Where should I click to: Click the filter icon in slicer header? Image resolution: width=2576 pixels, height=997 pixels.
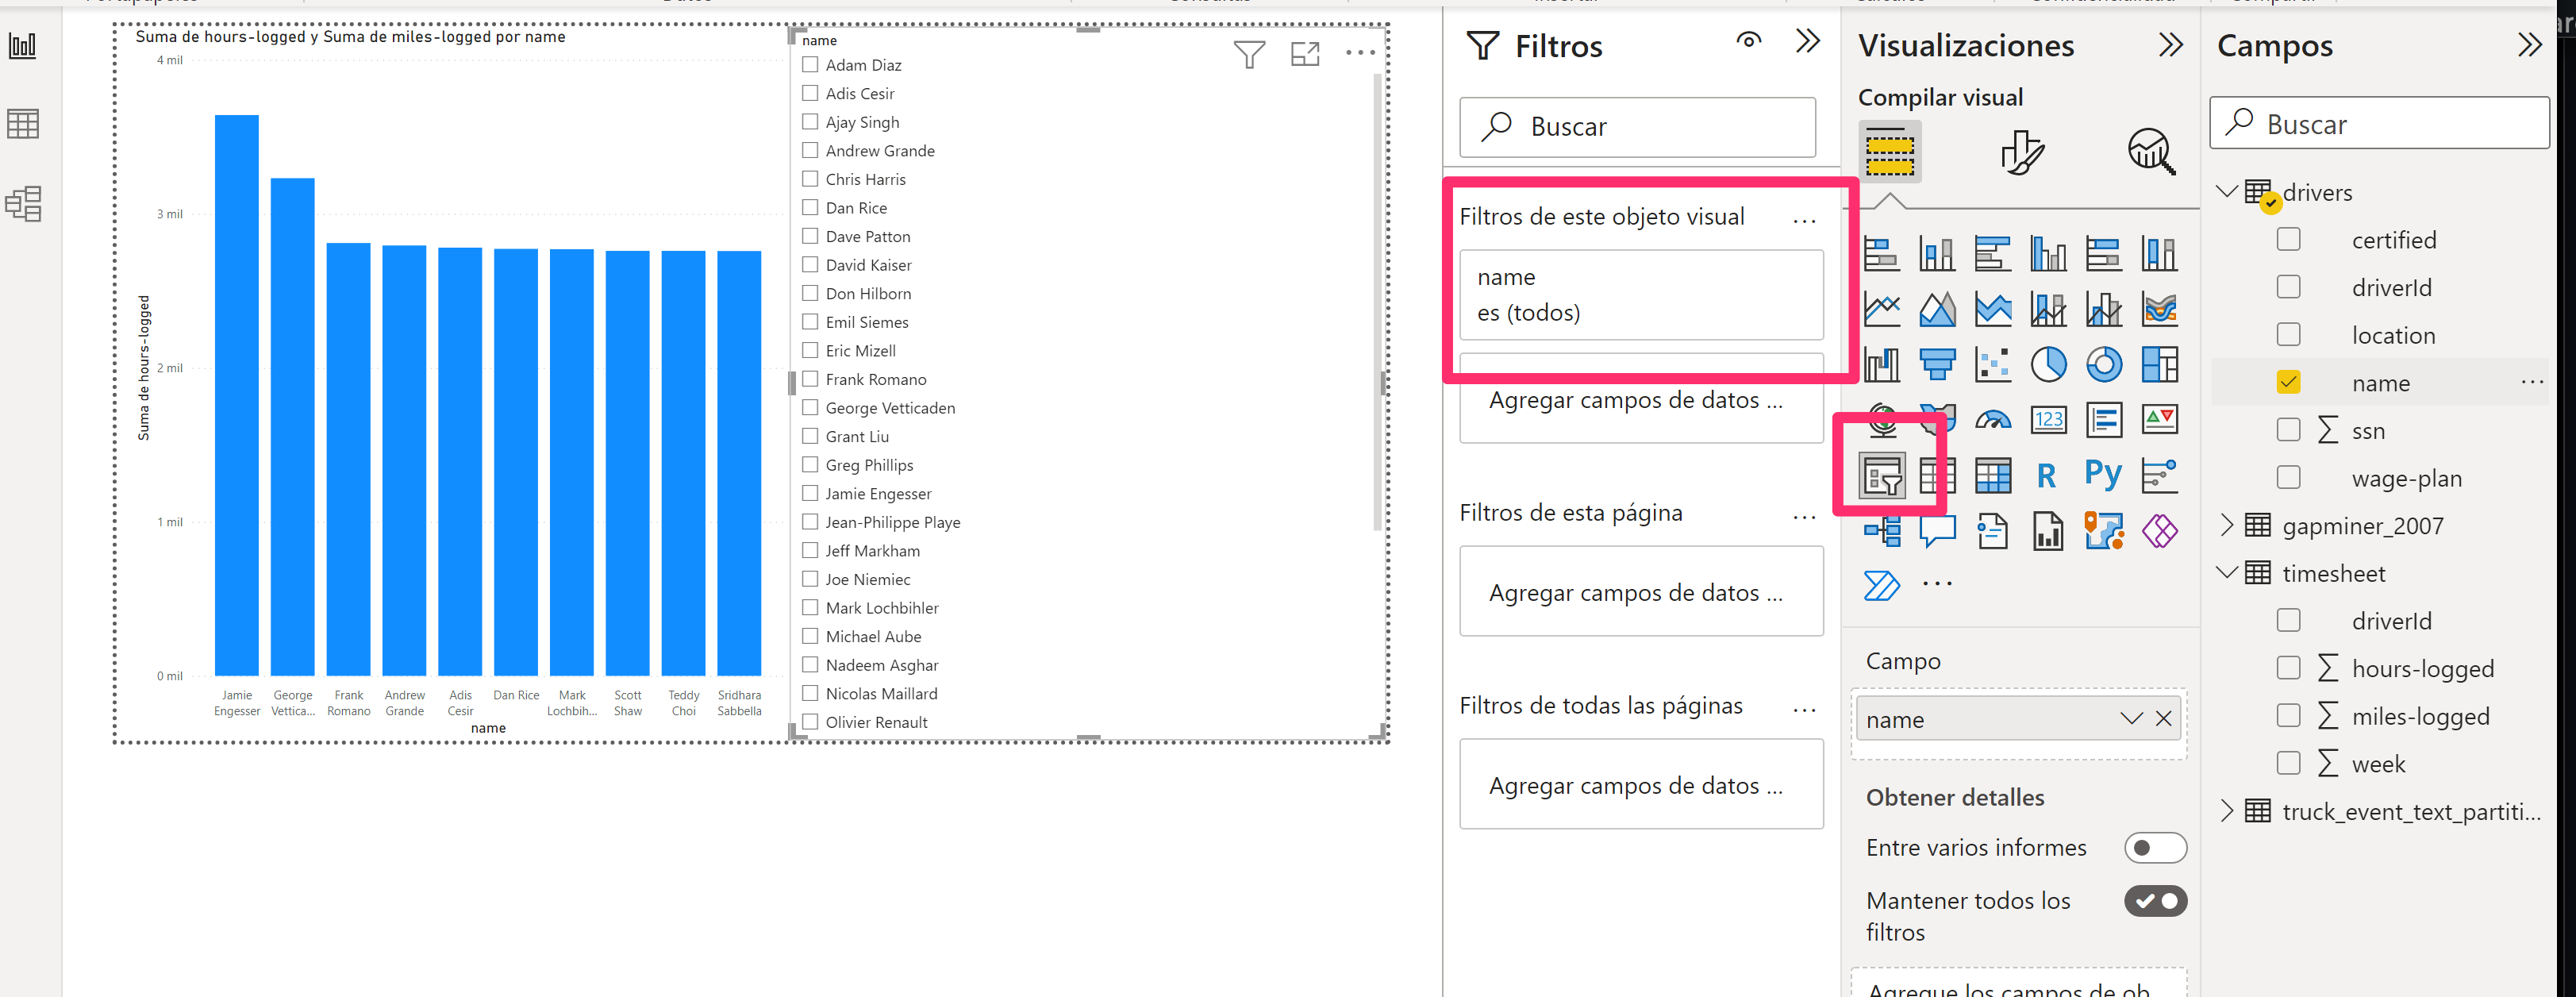coord(1249,54)
